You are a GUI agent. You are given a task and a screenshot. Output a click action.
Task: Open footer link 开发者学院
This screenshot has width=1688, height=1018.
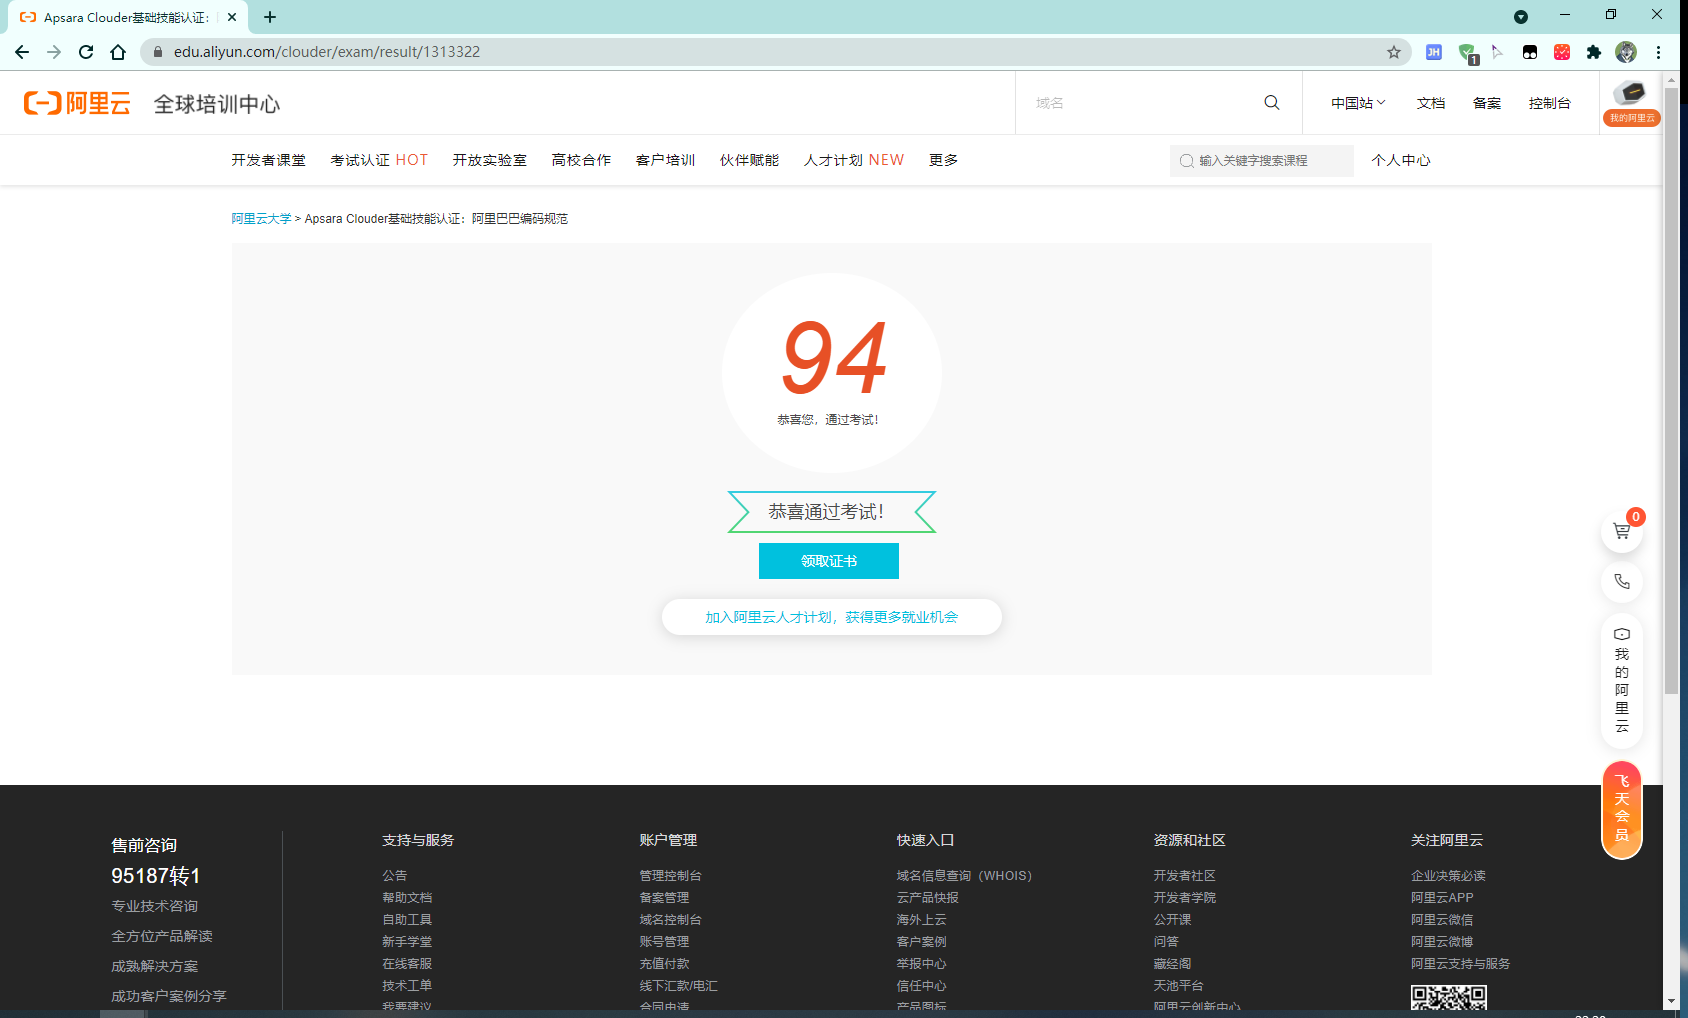pyautogui.click(x=1185, y=898)
